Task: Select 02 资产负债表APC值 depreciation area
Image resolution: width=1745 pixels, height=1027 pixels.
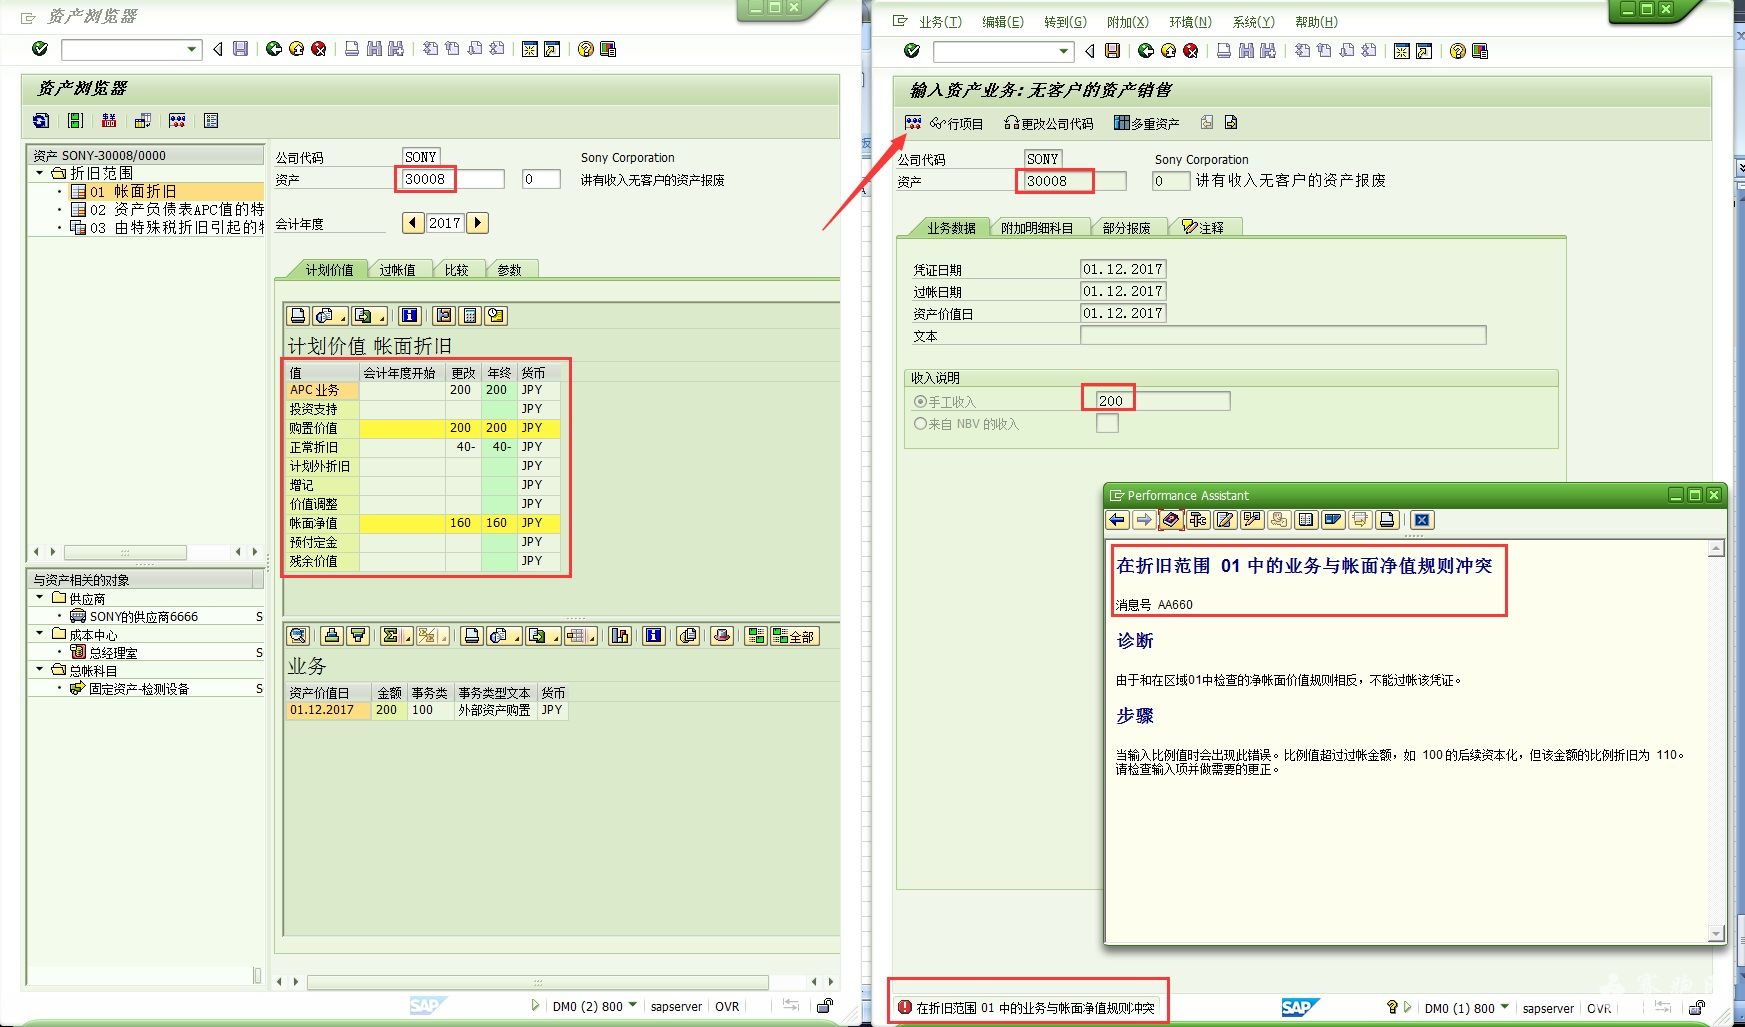Action: 167,209
